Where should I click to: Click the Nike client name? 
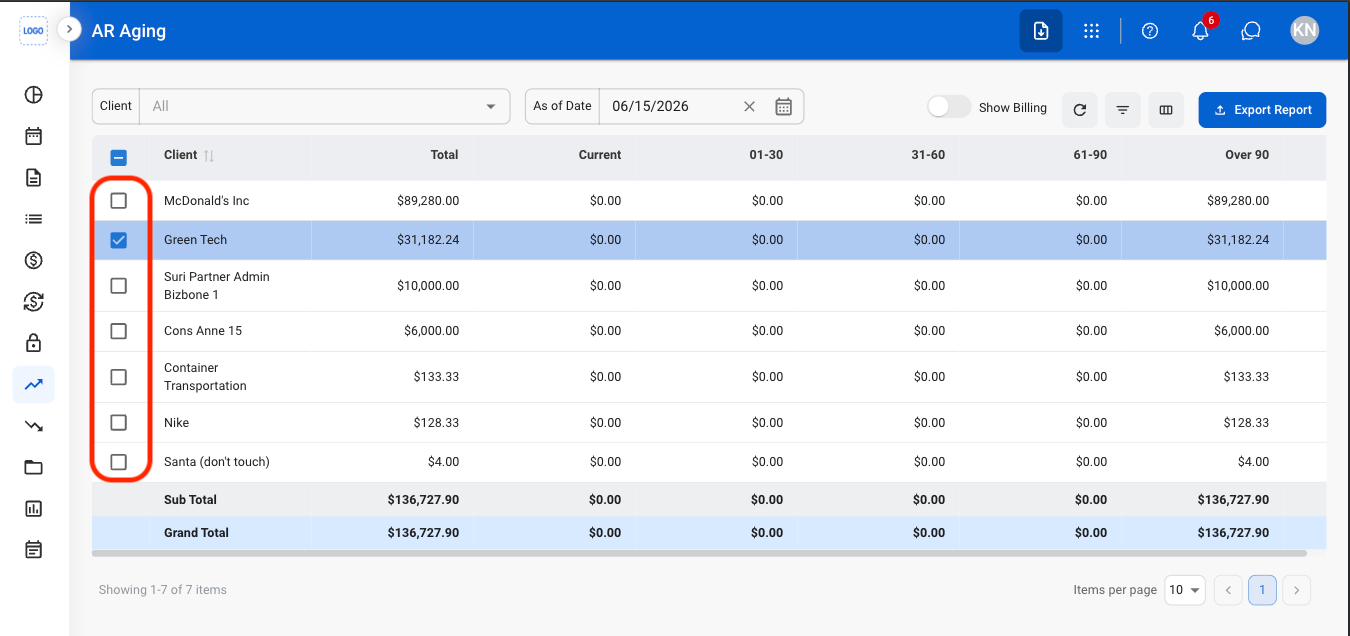(177, 423)
